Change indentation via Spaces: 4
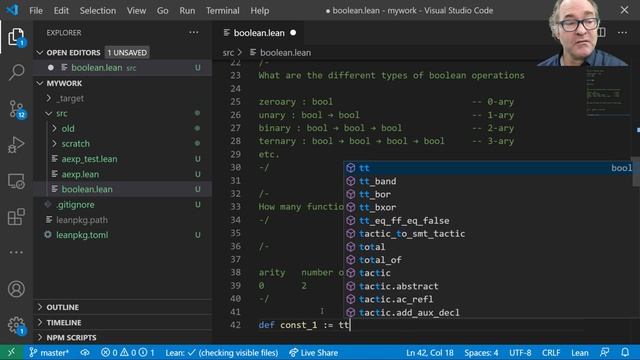Screen dimensions: 640x360 click(481, 353)
